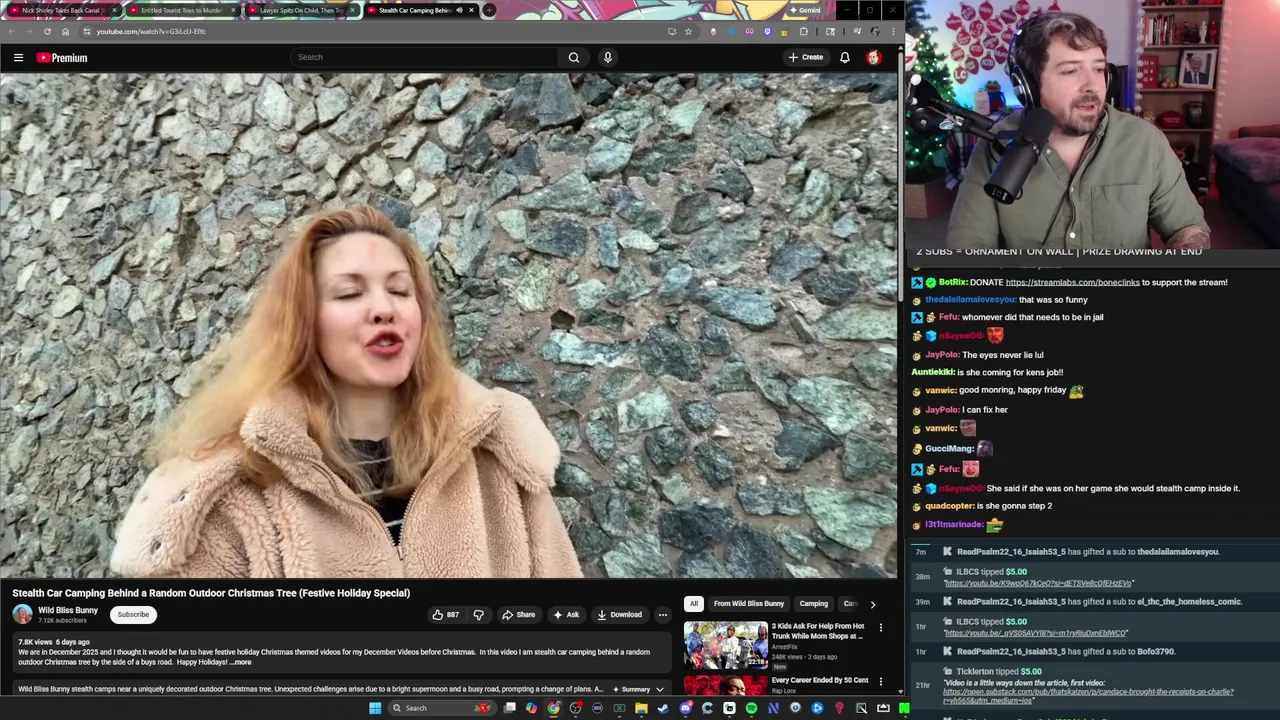Screen dimensions: 1280x720
Task: Select 'From Wild Bliss Bunny' filter chip
Action: pyautogui.click(x=749, y=604)
